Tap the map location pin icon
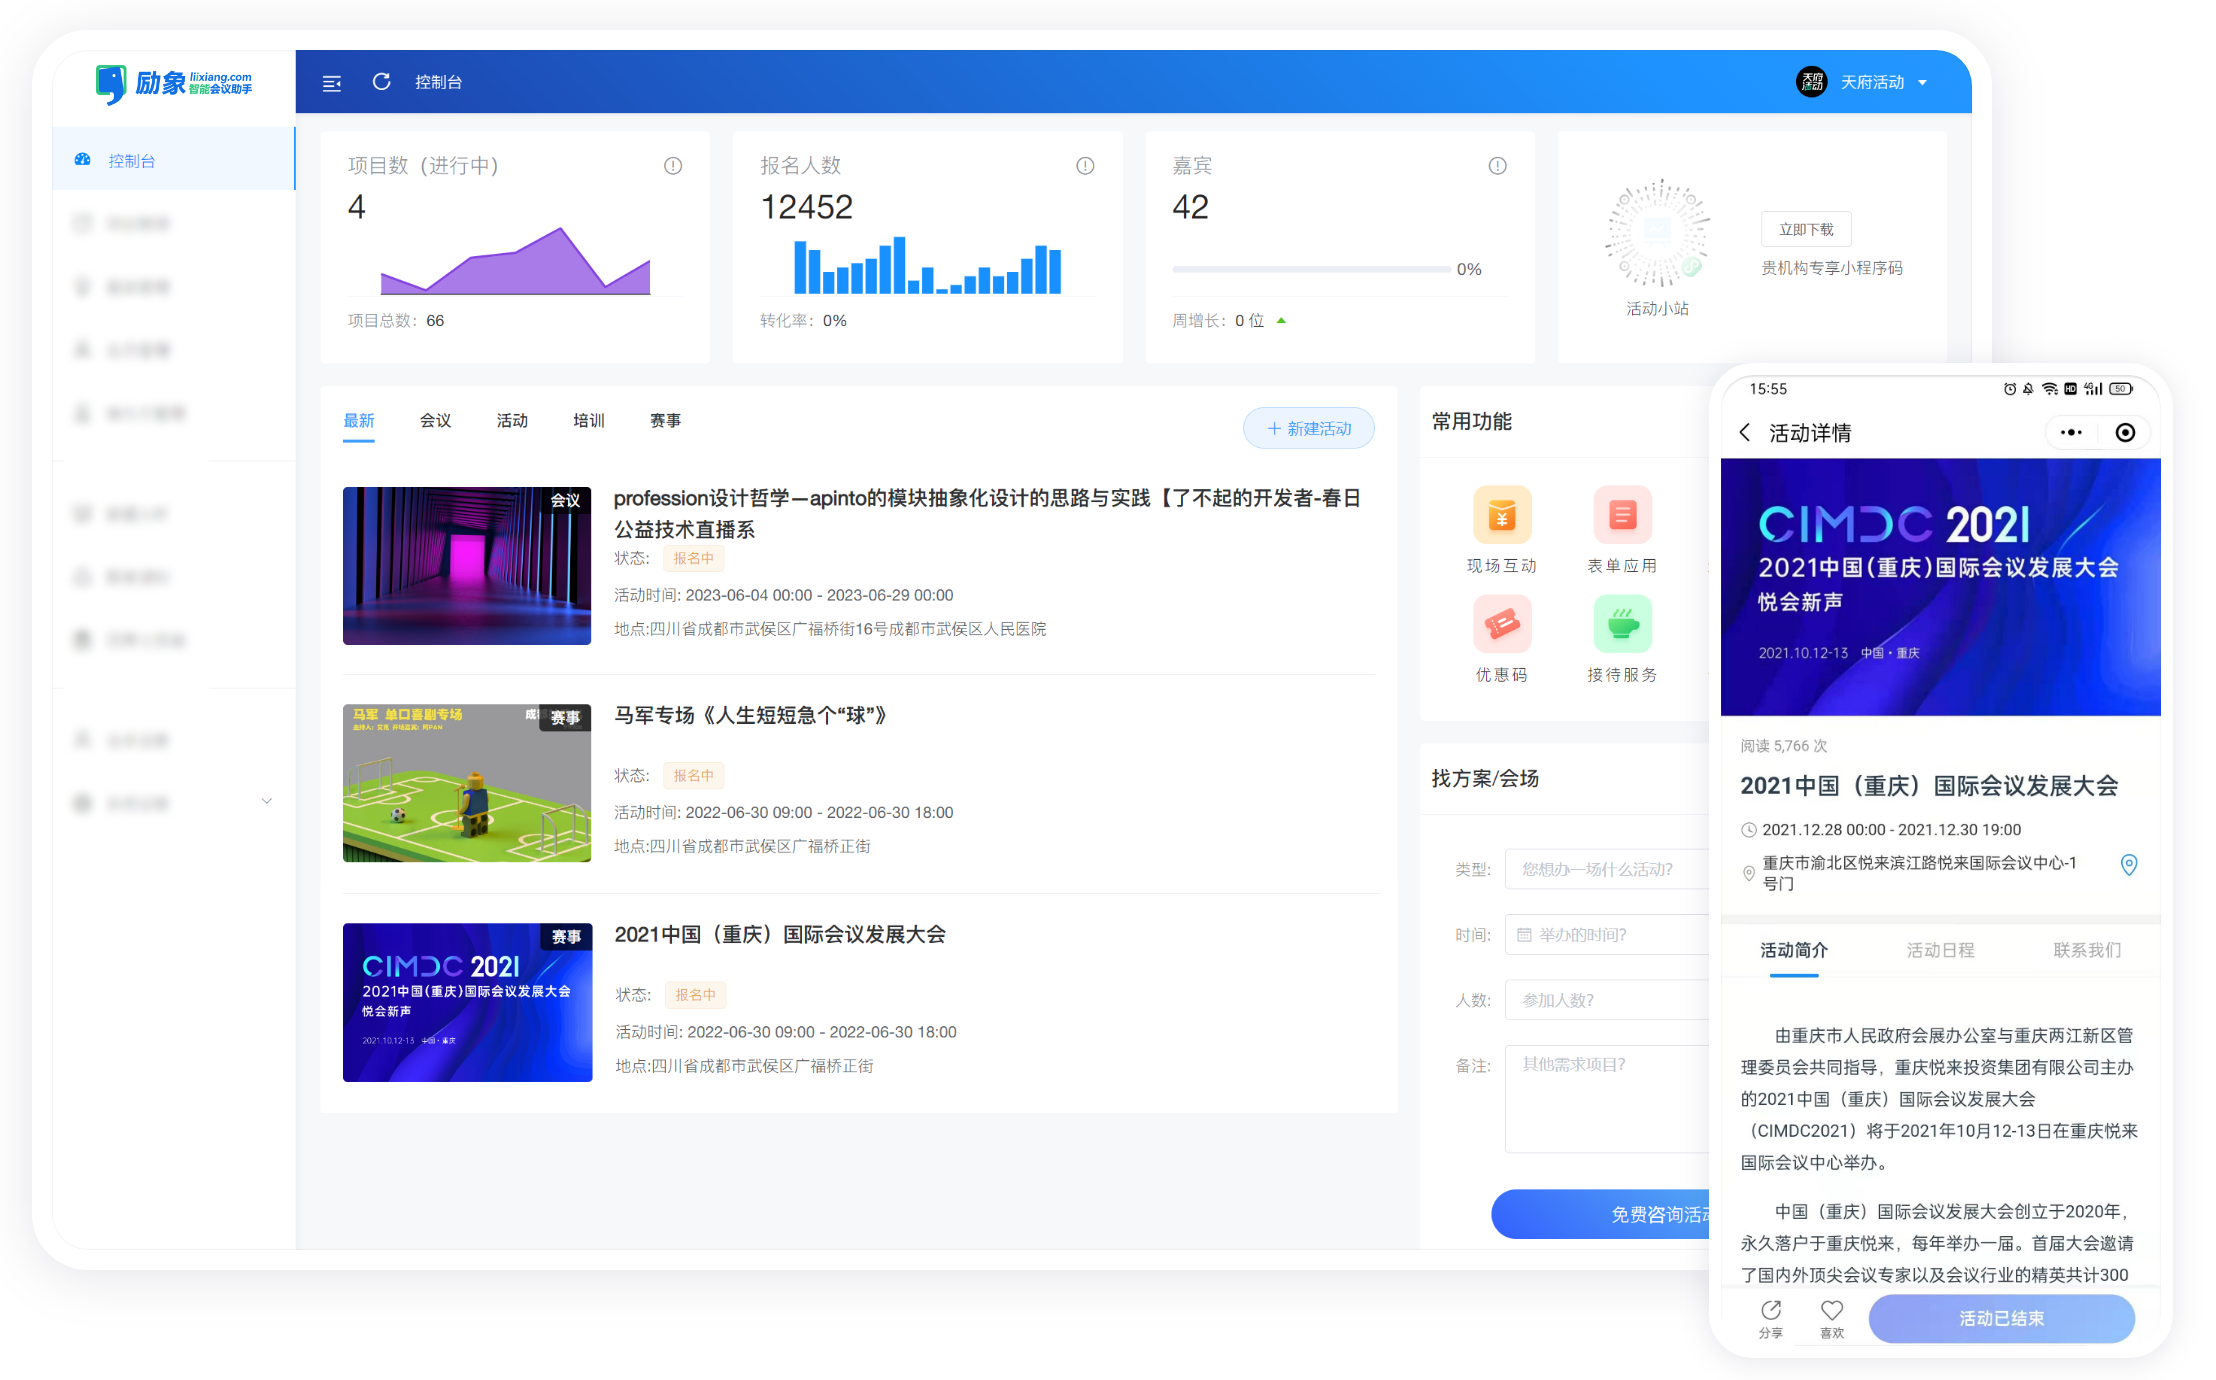The width and height of the screenshot is (2216, 1380). (x=2129, y=865)
